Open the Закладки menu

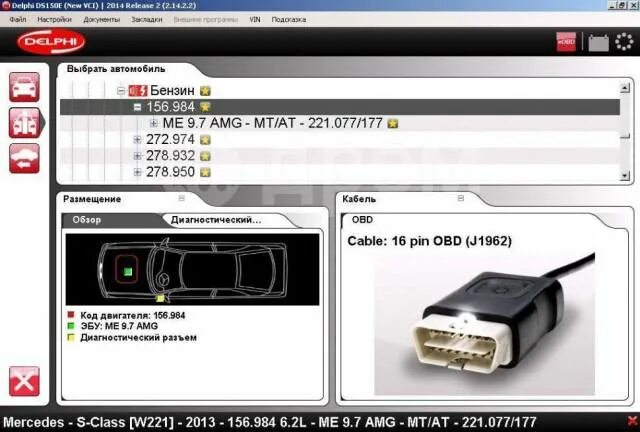pos(147,20)
